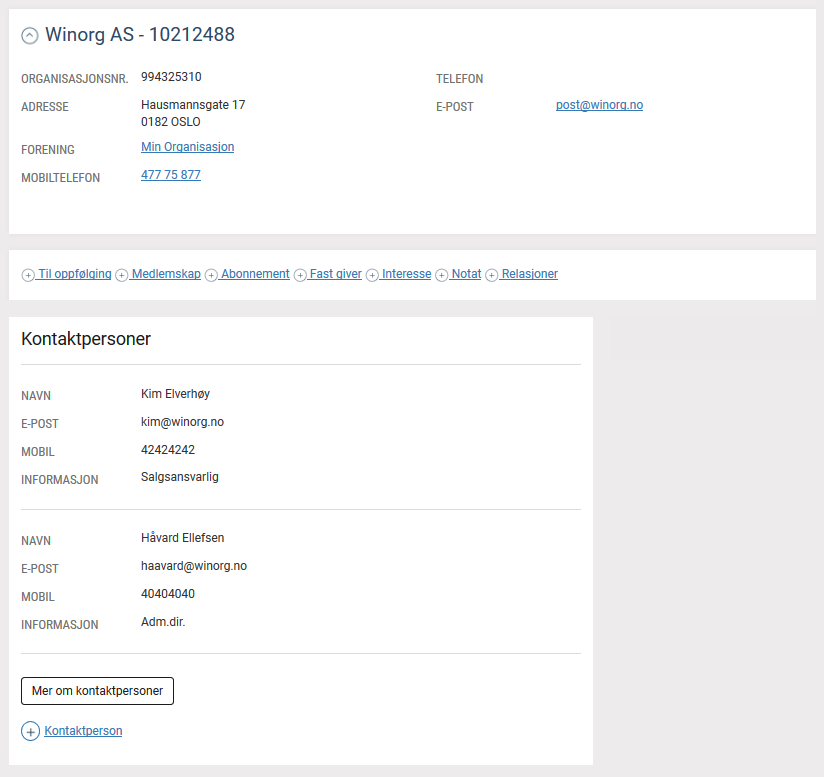Add a Medlemskap via its link
The height and width of the screenshot is (777, 824).
pyautogui.click(x=166, y=274)
